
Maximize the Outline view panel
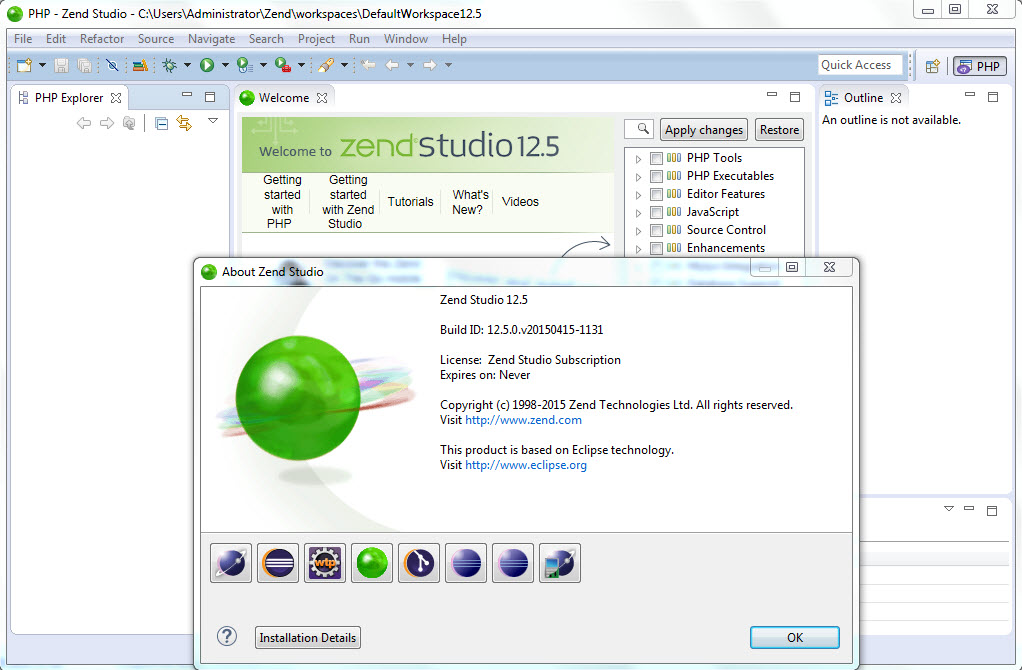[x=993, y=97]
